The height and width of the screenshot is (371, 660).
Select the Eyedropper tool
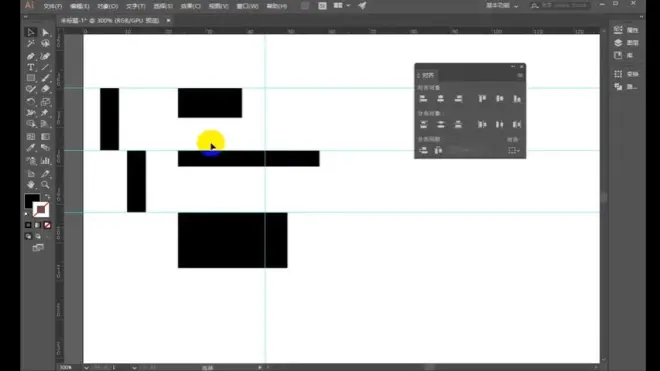coord(31,148)
